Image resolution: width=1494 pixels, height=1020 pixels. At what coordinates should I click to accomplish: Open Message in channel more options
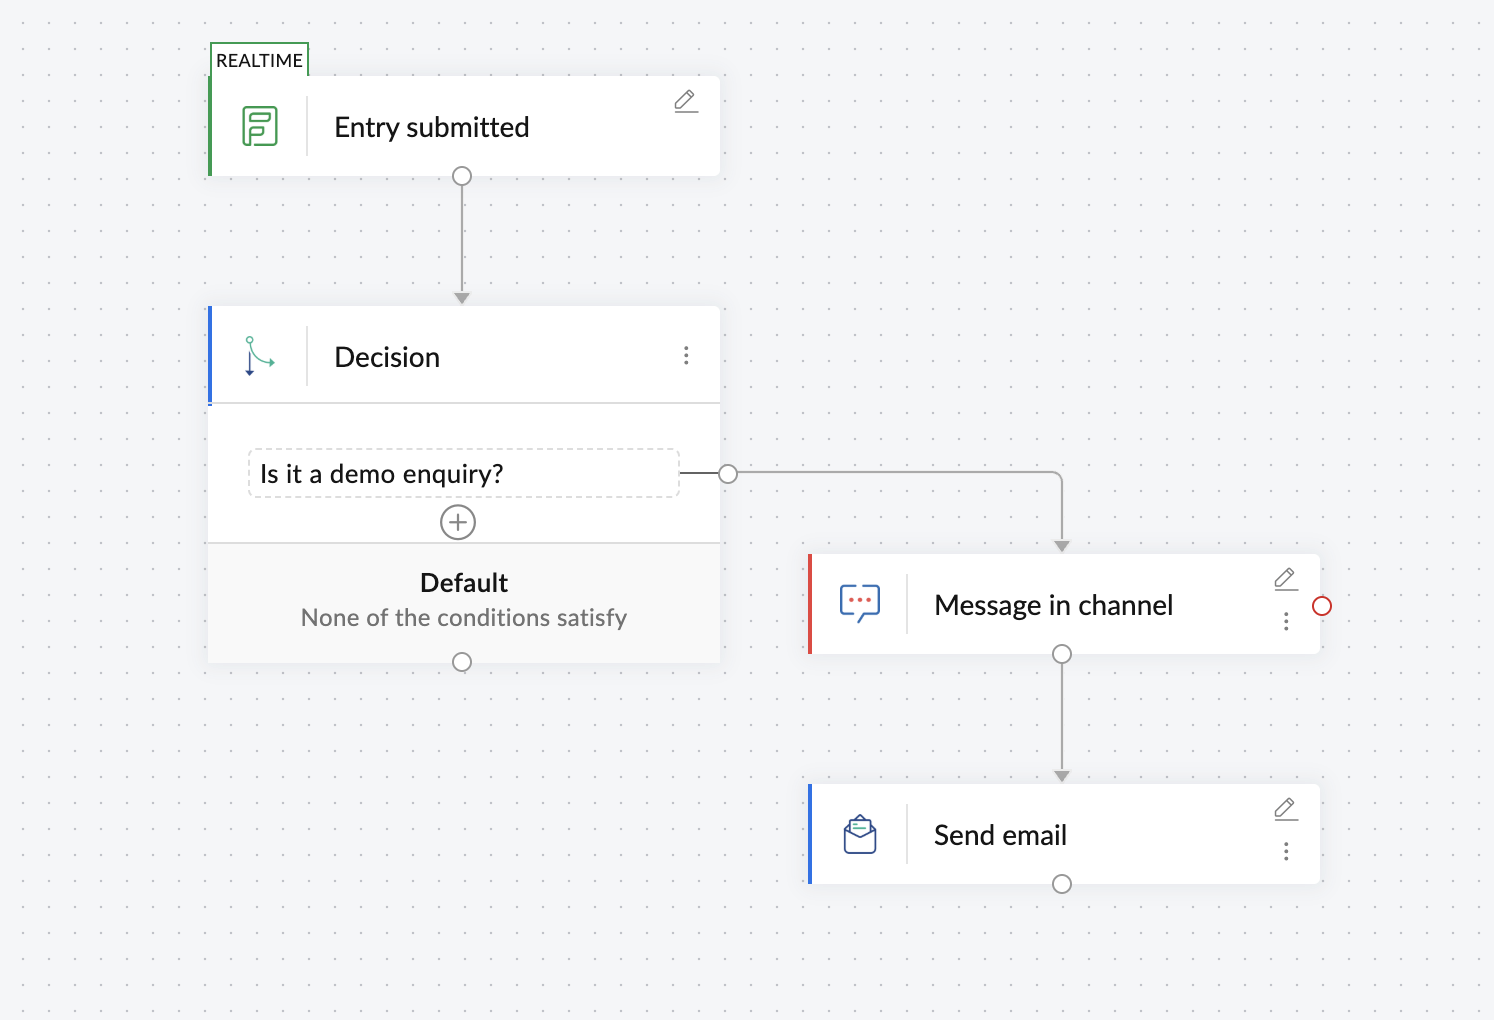pyautogui.click(x=1286, y=622)
